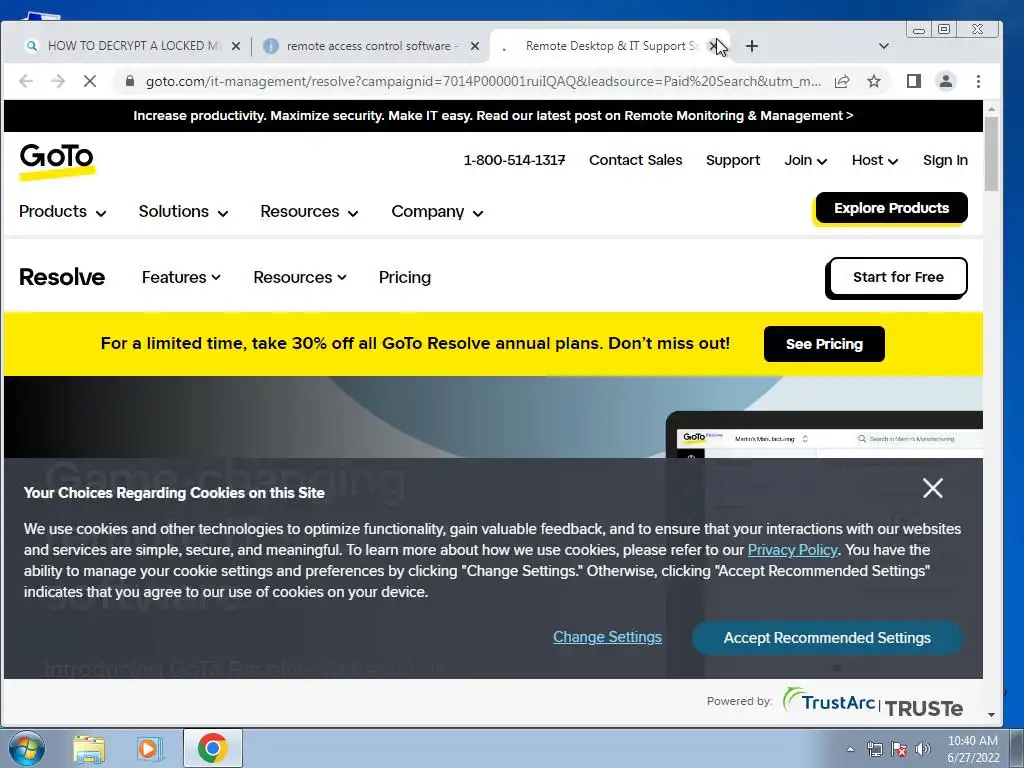Expand the Solutions menu
Image resolution: width=1024 pixels, height=768 pixels.
pos(183,212)
